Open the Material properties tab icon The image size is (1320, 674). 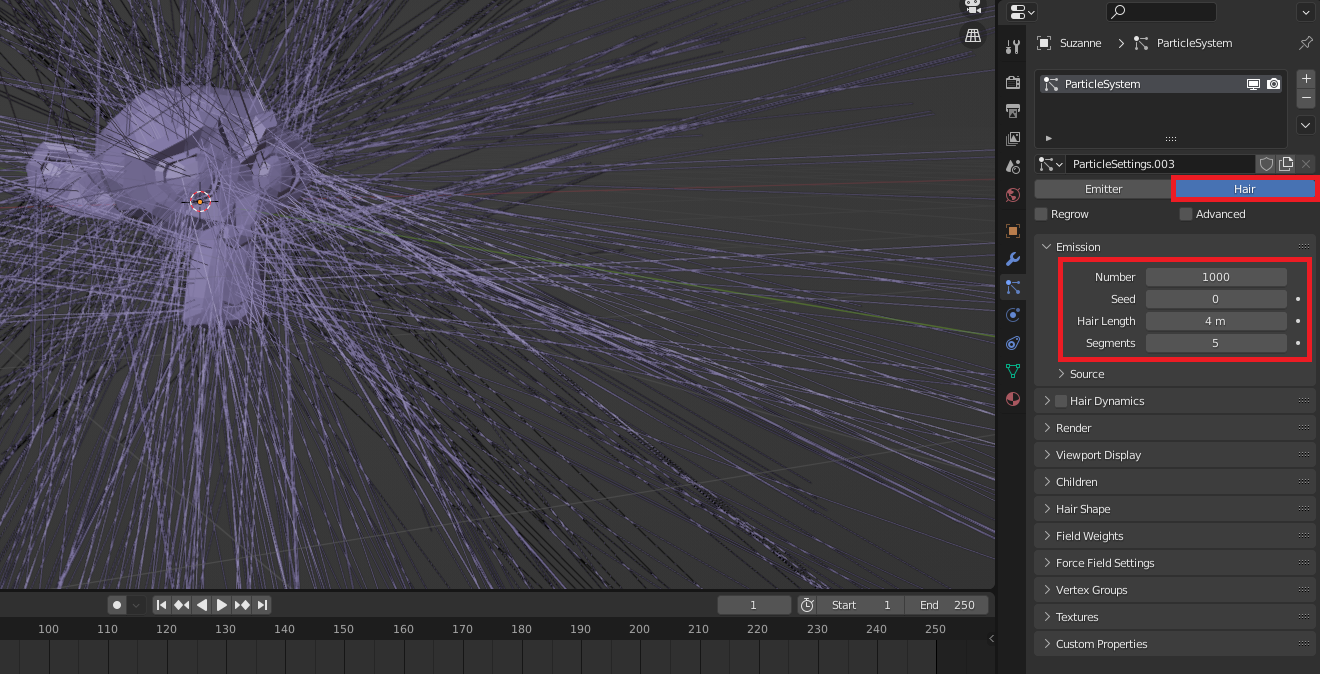1013,399
